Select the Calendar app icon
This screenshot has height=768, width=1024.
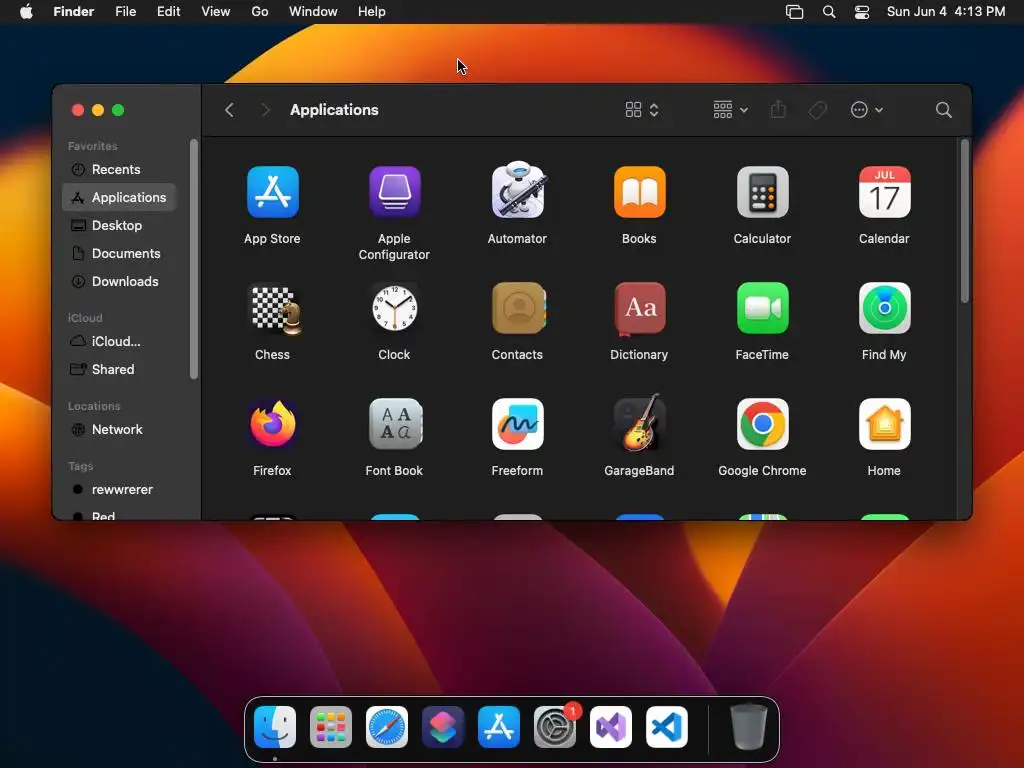point(884,192)
